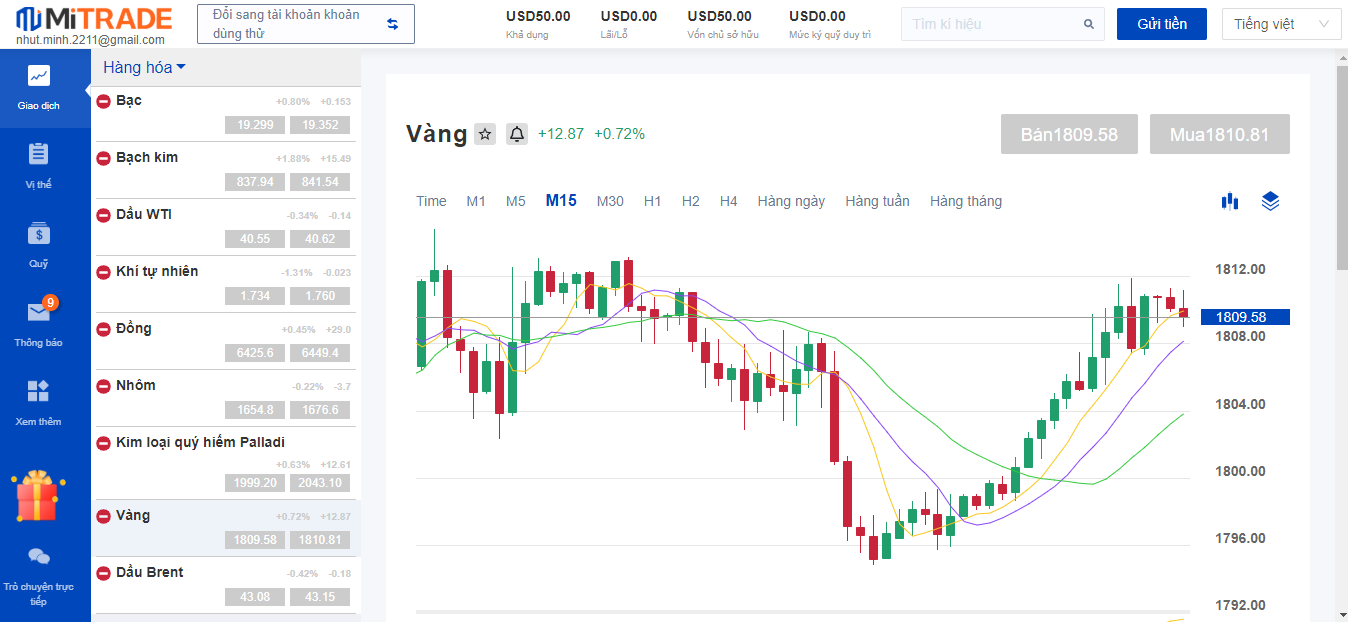Click the Tìm kí hiệu search field
Viewport: 1348px width, 622px height.
pos(993,24)
